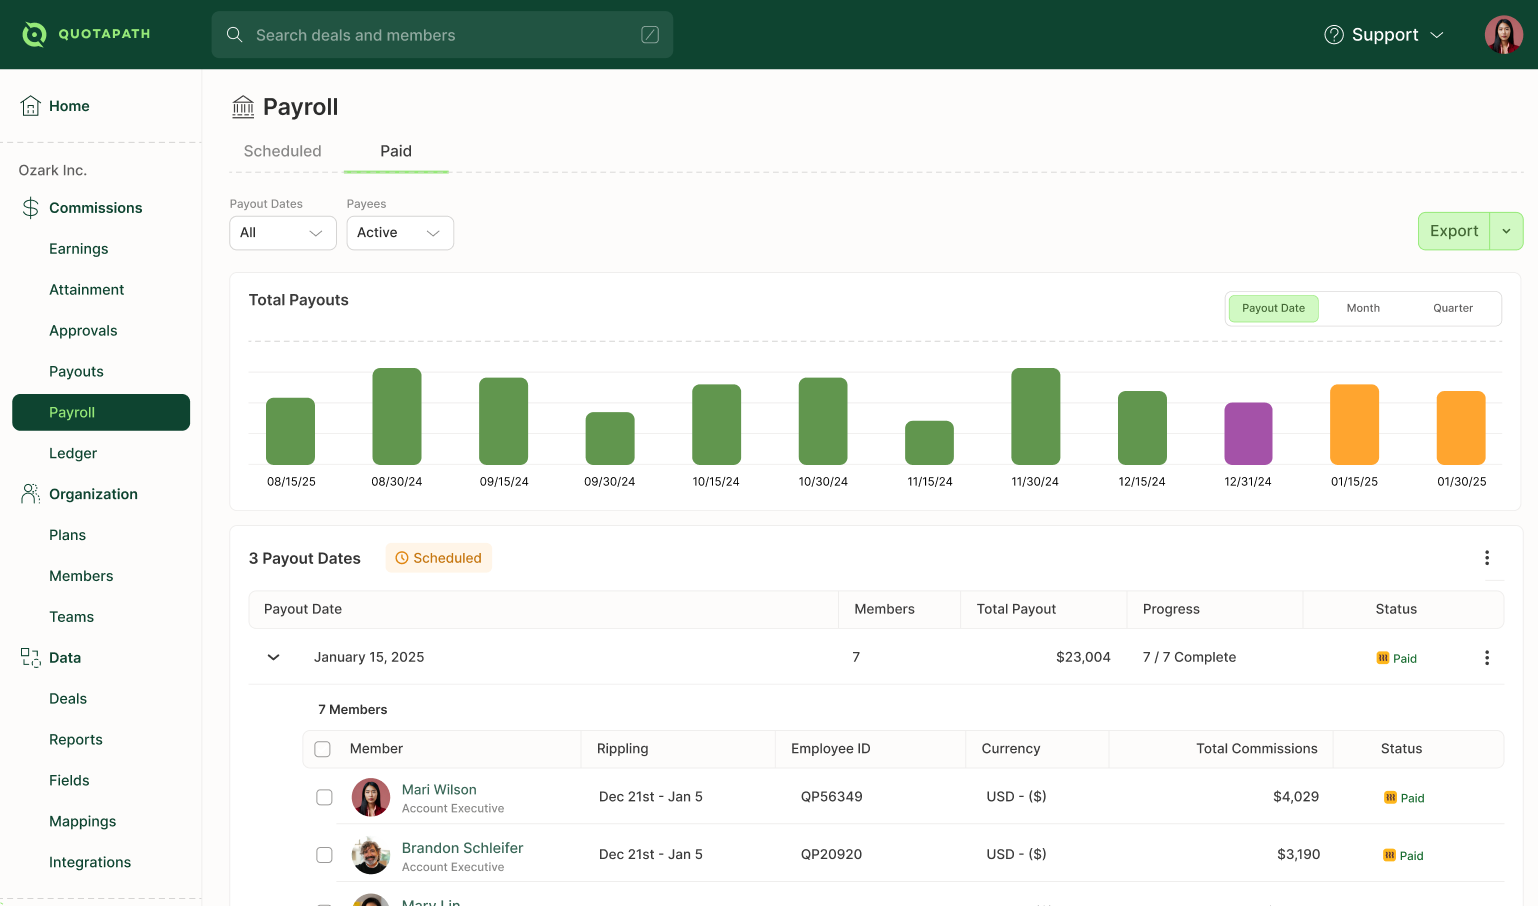This screenshot has height=906, width=1538.
Task: Select the Month chart view
Action: coord(1363,308)
